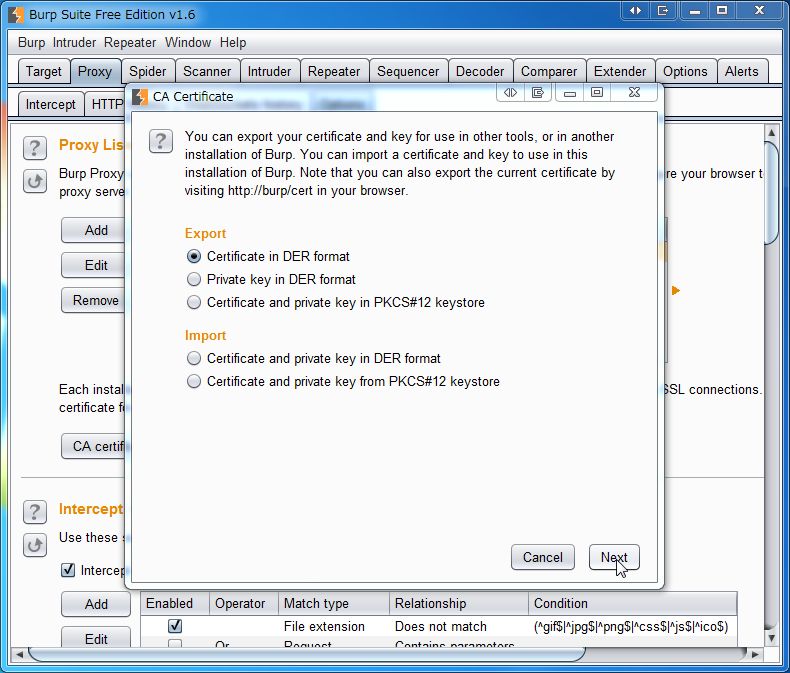Viewport: 790px width, 673px height.
Task: Switch to the Scanner tab
Action: click(207, 72)
